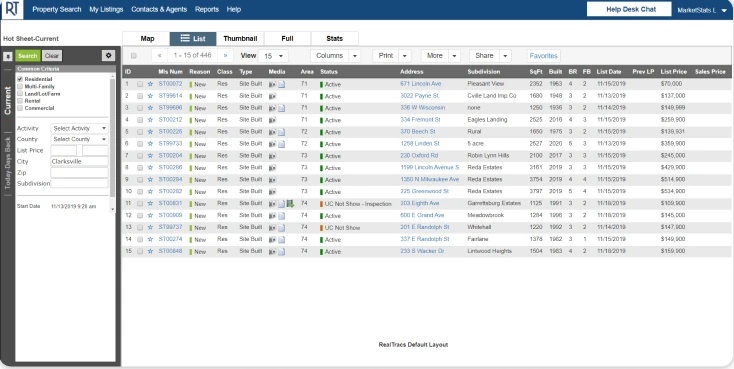
Task: Click the green media icon for ST00831
Action: (290, 203)
